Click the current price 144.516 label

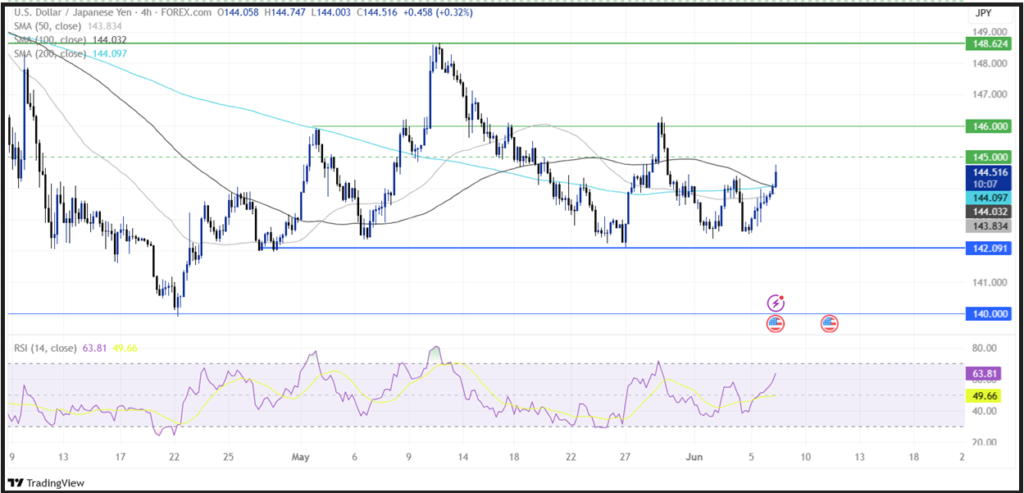click(986, 172)
